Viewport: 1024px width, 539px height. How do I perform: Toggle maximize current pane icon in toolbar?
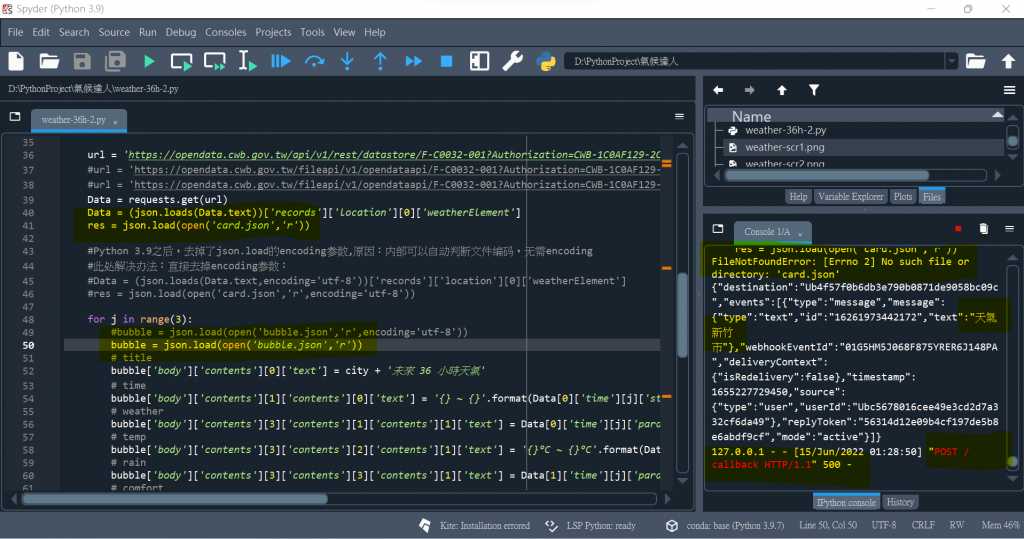tap(479, 62)
